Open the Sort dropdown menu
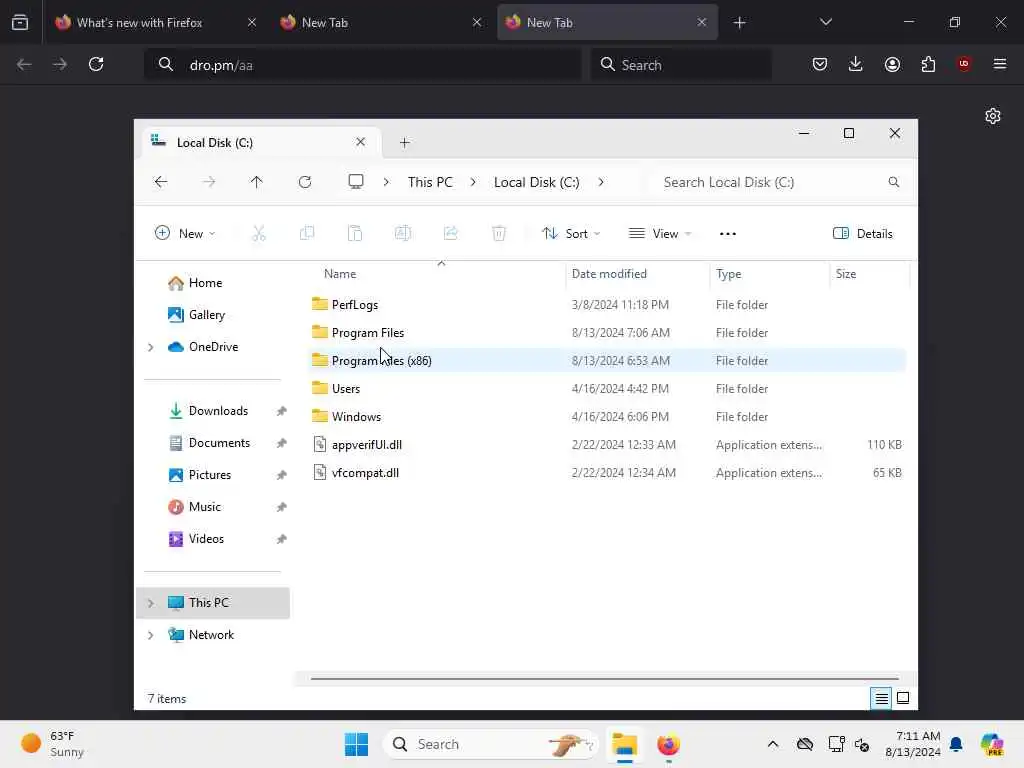This screenshot has width=1024, height=768. (x=571, y=233)
